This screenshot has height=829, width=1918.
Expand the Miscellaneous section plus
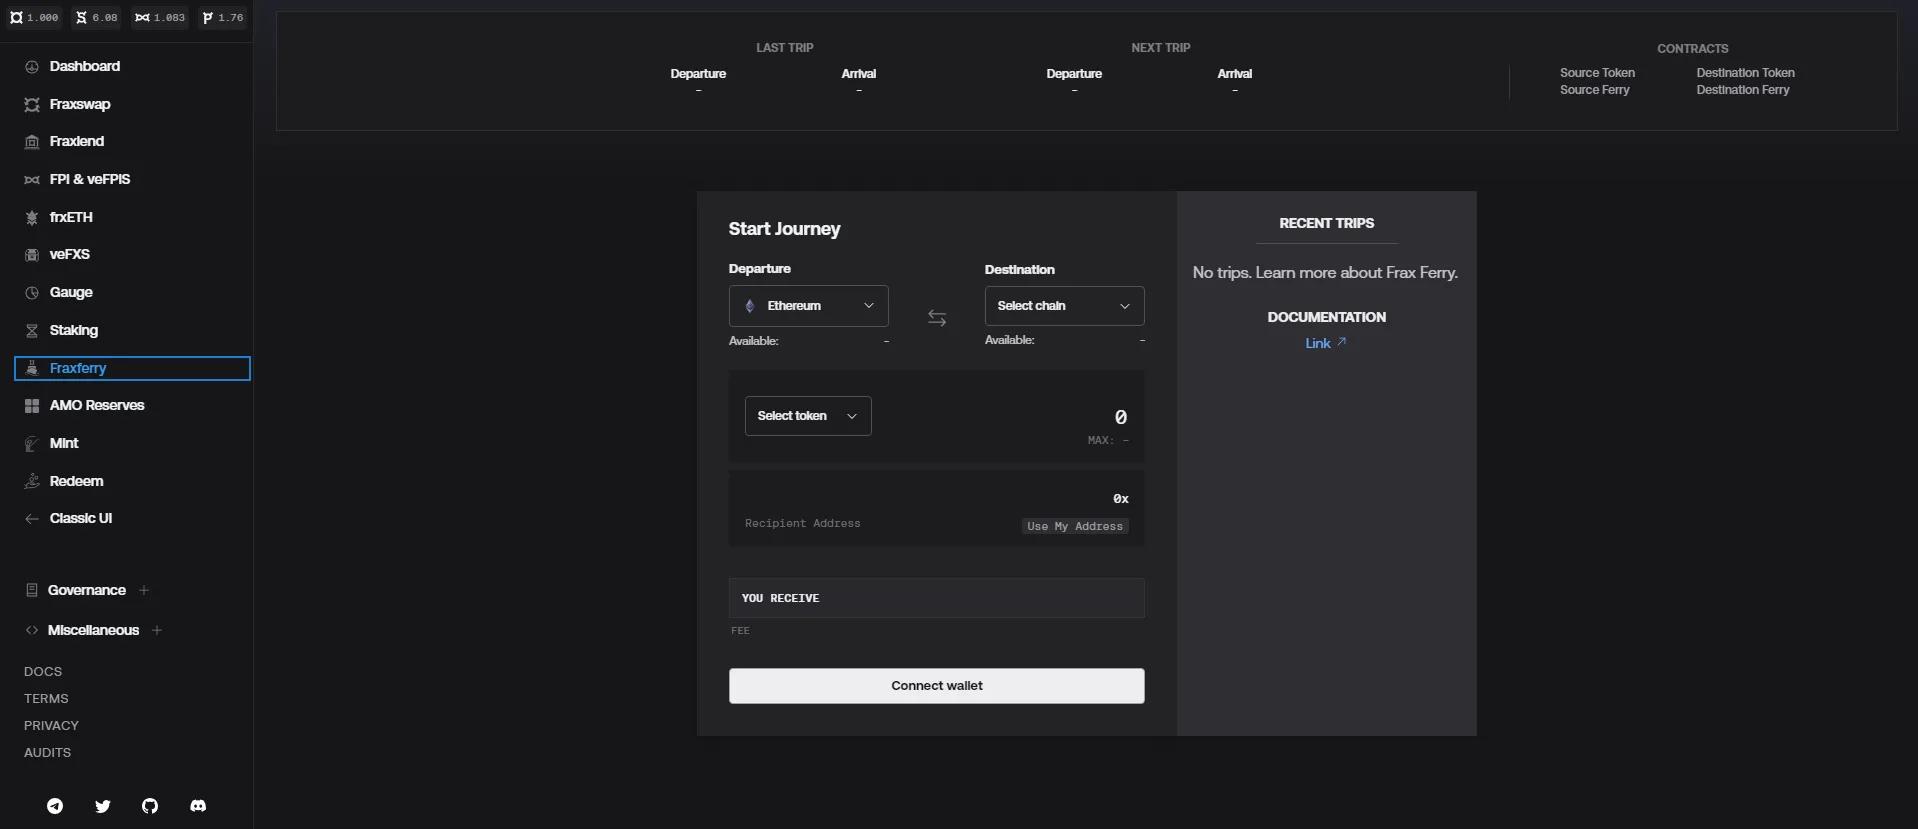pos(157,631)
